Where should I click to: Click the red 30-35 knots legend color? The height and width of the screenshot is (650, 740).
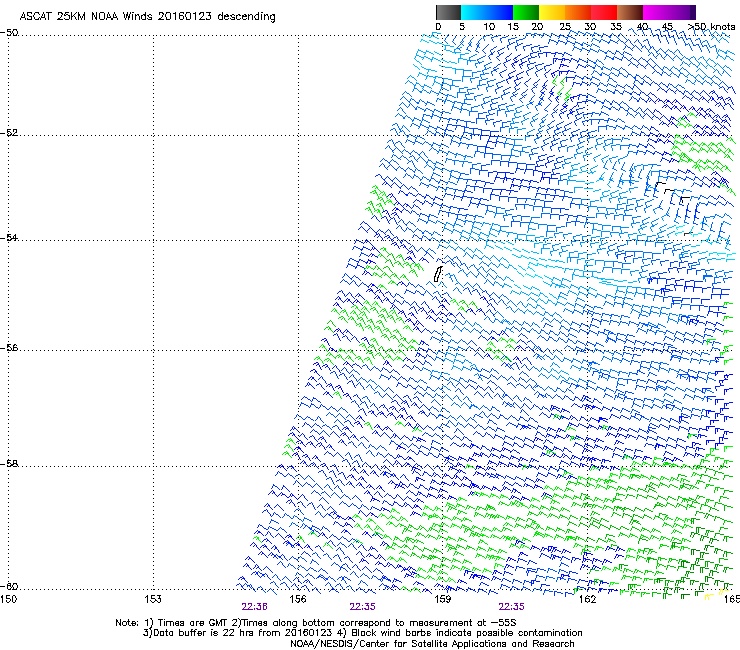[x=604, y=12]
